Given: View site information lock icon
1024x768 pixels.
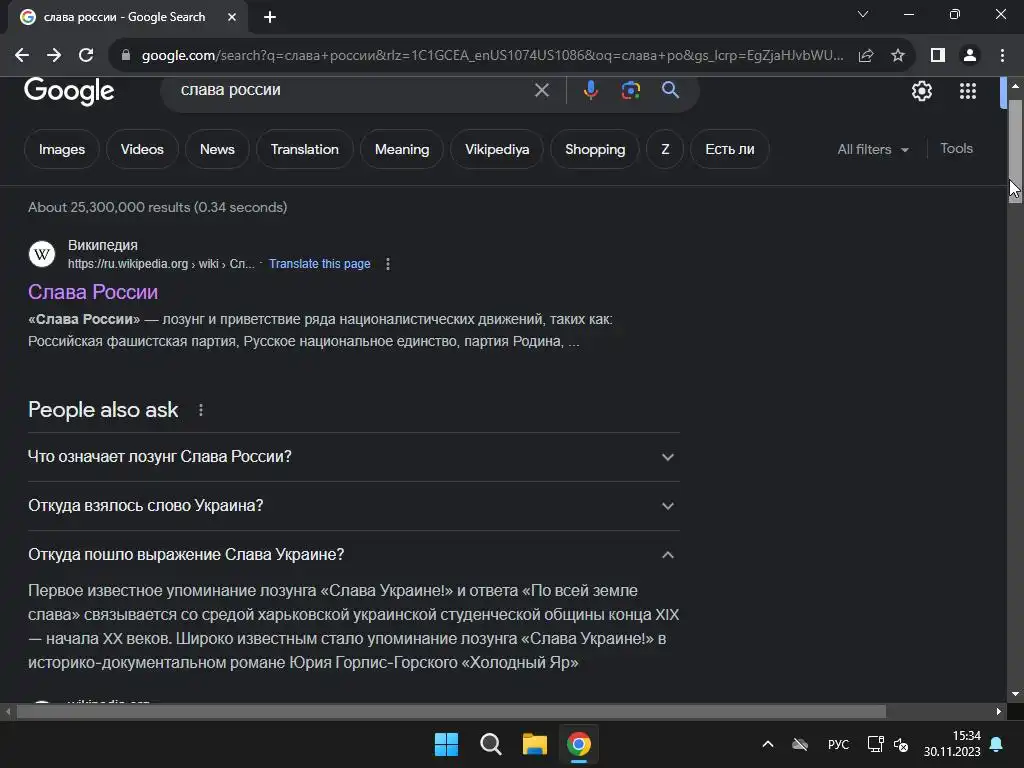Looking at the screenshot, I should [x=126, y=56].
